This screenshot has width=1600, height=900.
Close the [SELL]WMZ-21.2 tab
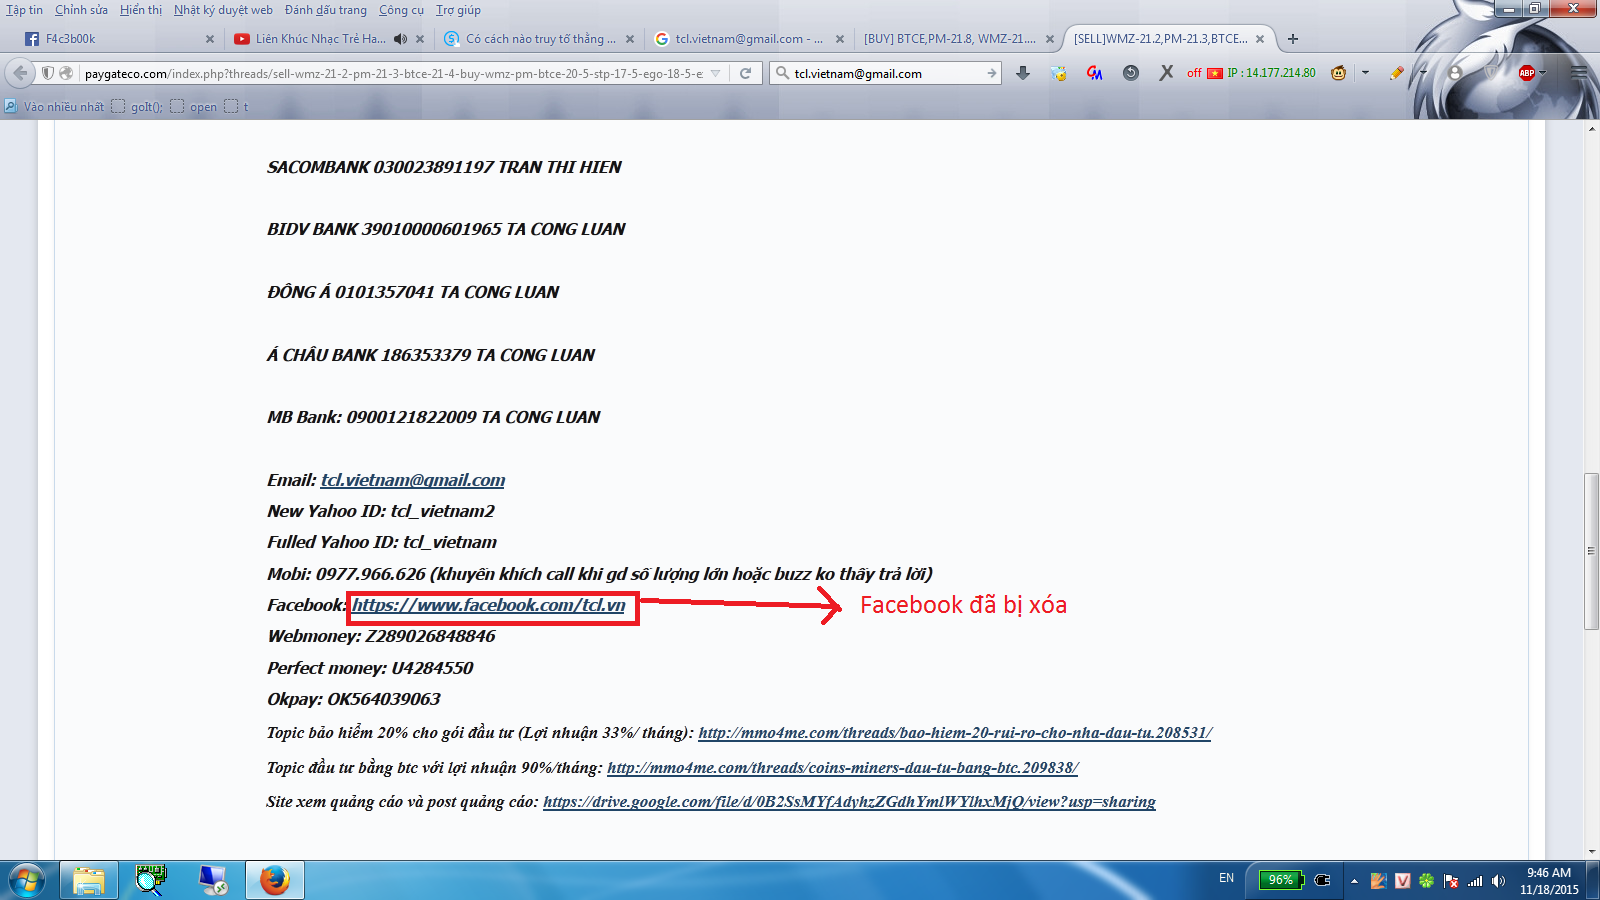point(1260,39)
